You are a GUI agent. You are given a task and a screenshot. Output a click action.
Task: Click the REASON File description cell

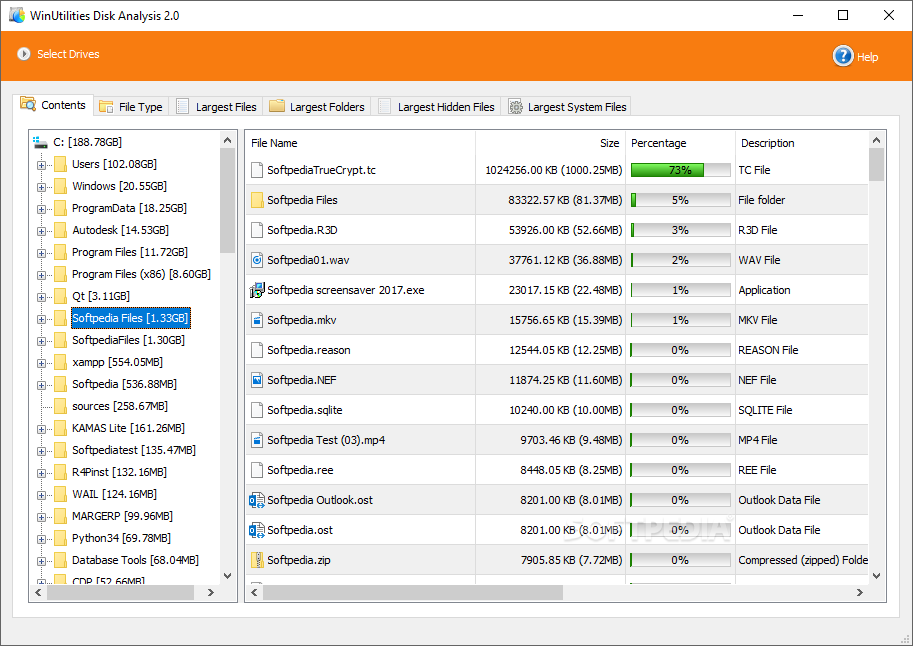[768, 350]
